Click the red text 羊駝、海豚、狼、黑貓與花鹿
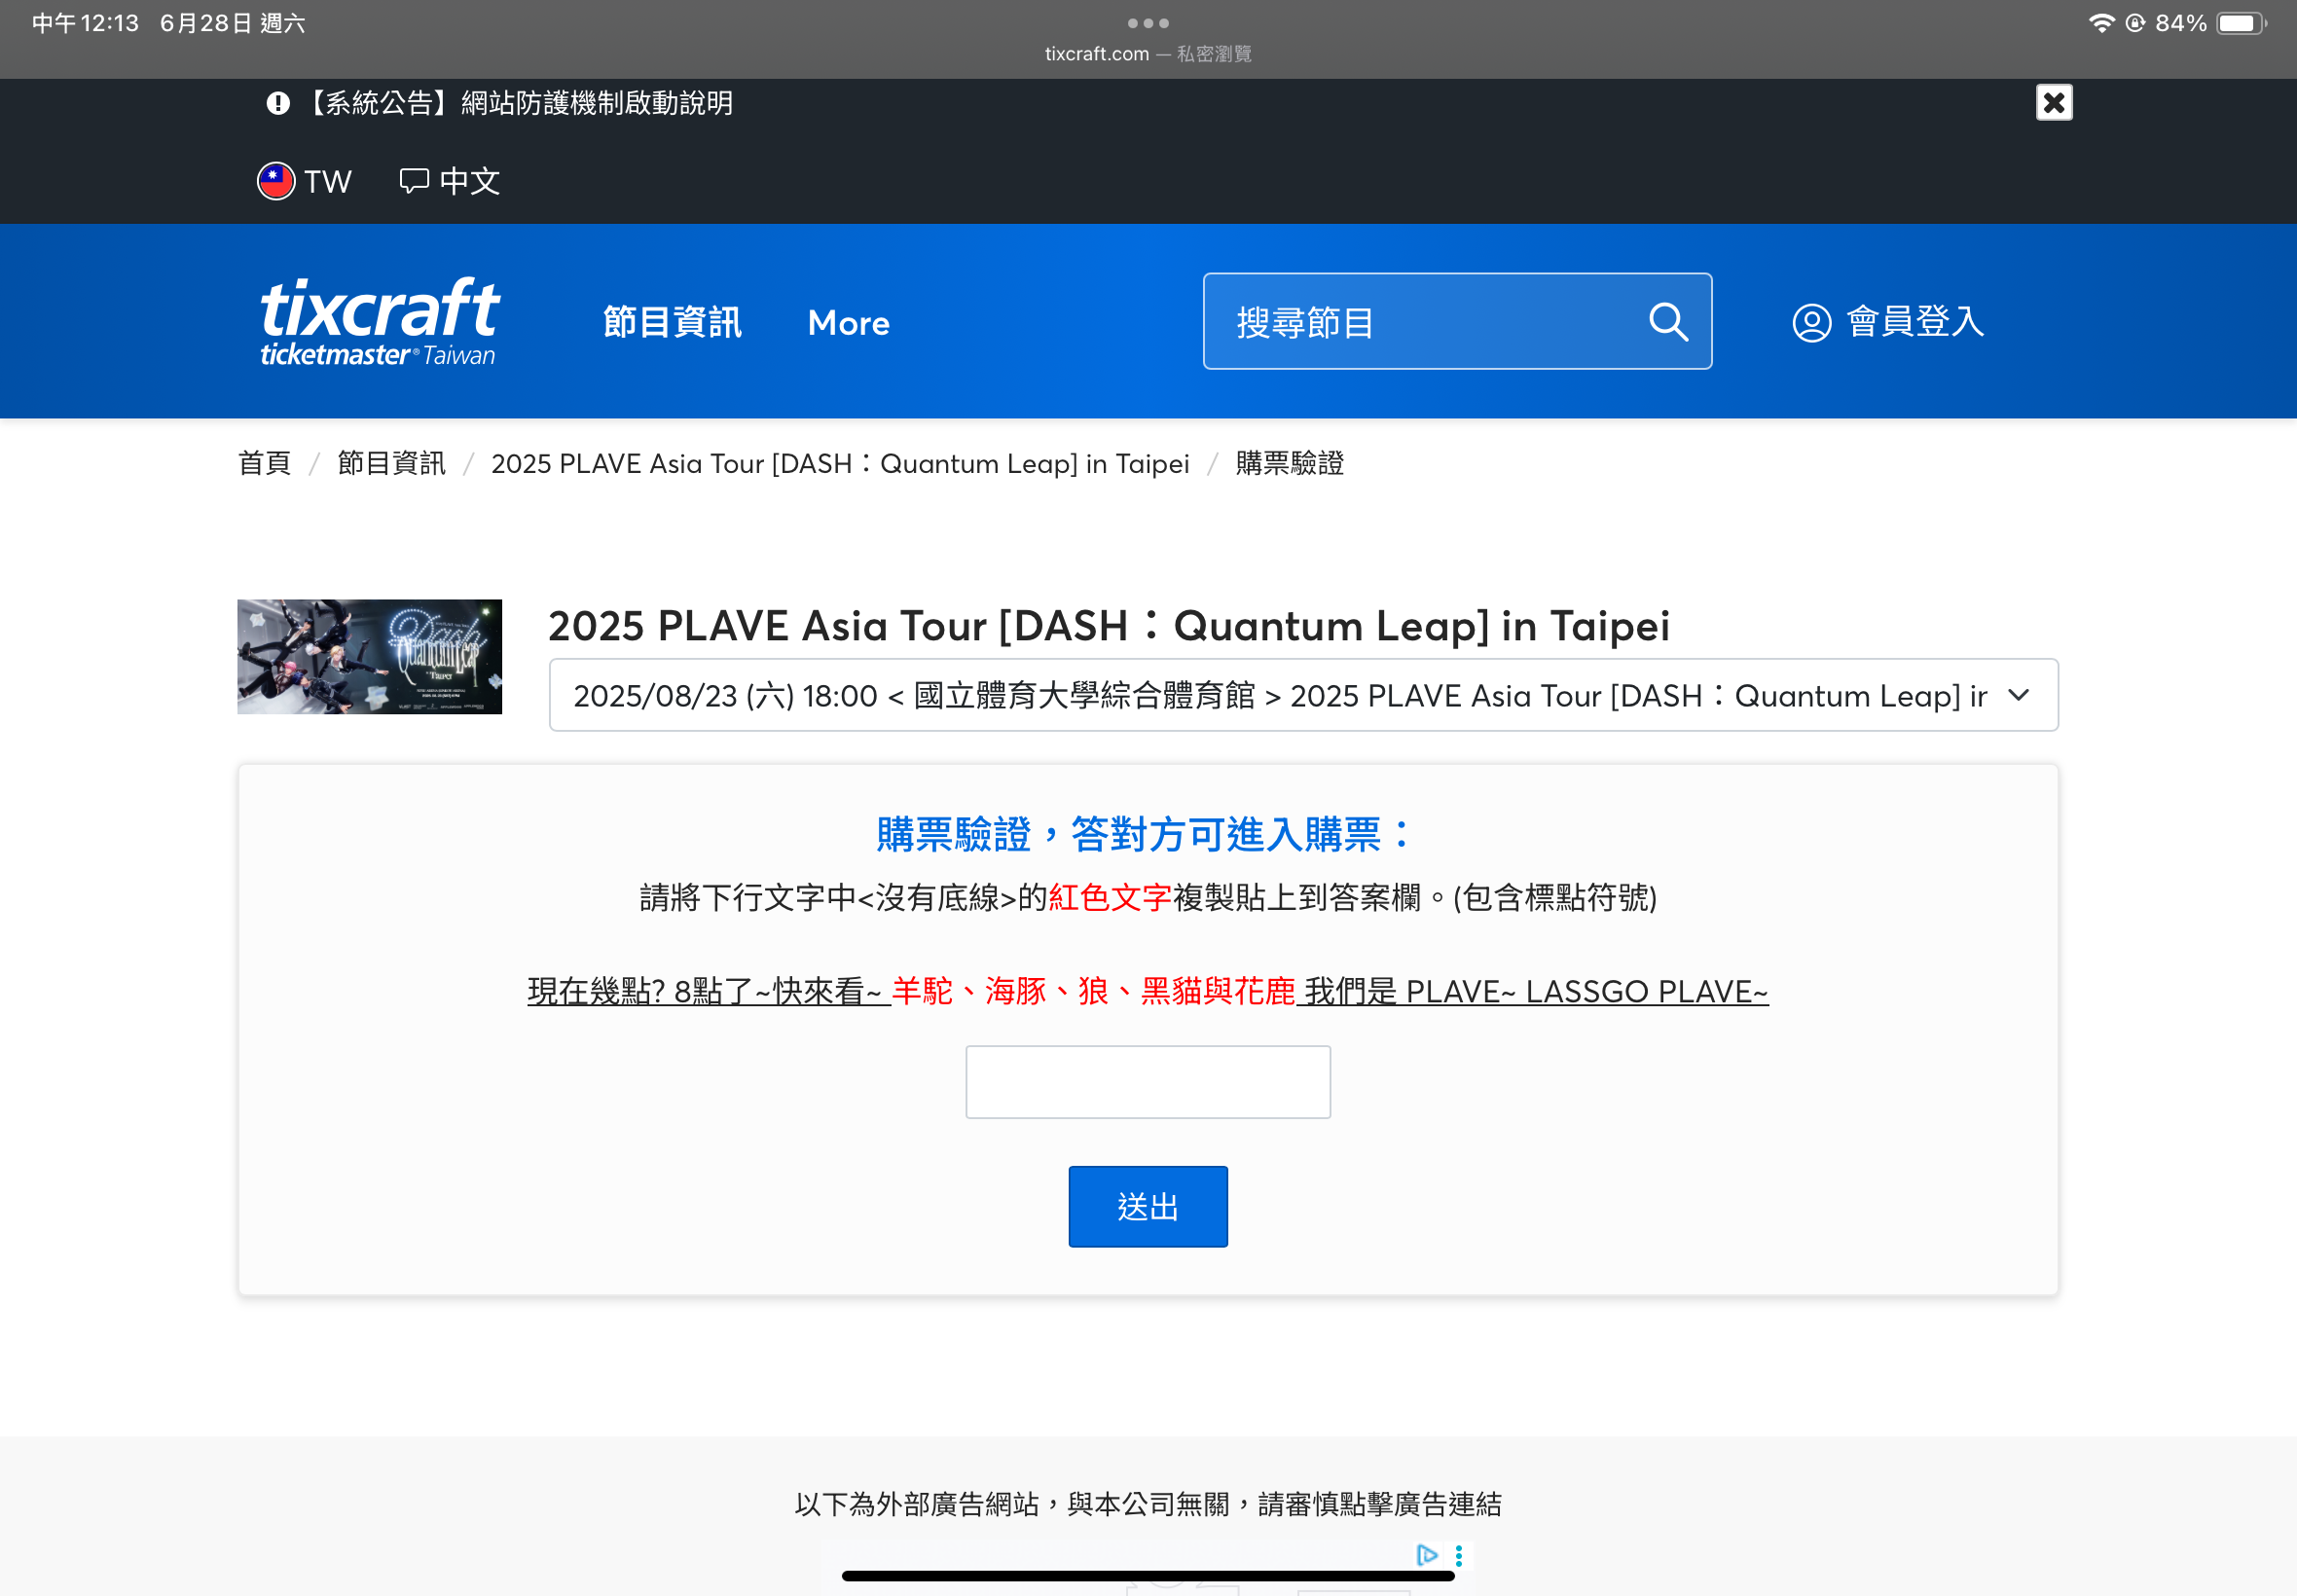This screenshot has width=2297, height=1596. coord(1093,991)
